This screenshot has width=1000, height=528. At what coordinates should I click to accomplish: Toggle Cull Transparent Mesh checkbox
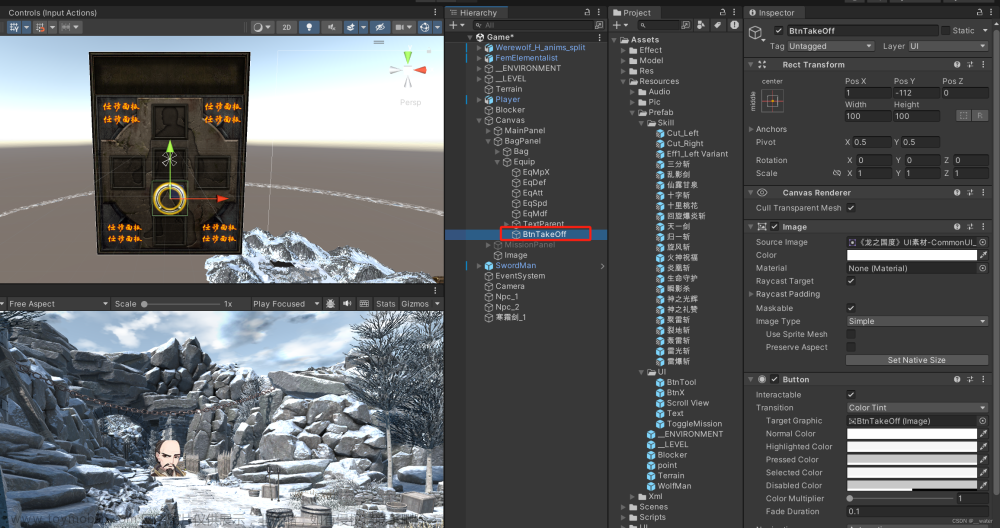point(851,208)
